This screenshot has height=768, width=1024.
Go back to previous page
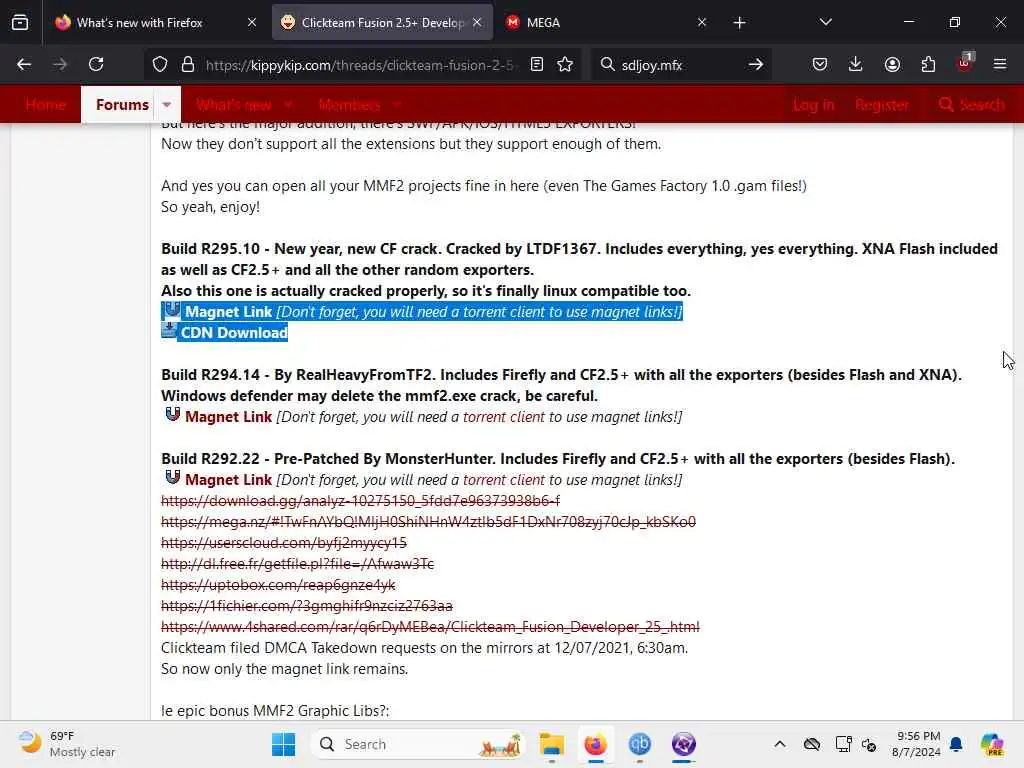click(24, 64)
